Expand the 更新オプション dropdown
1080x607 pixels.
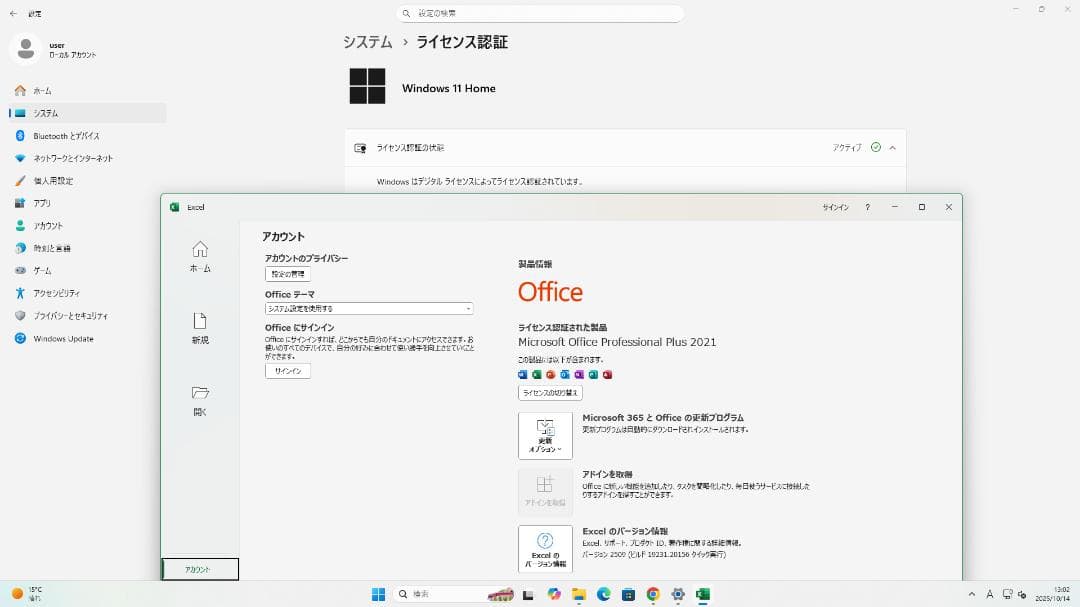pos(545,435)
